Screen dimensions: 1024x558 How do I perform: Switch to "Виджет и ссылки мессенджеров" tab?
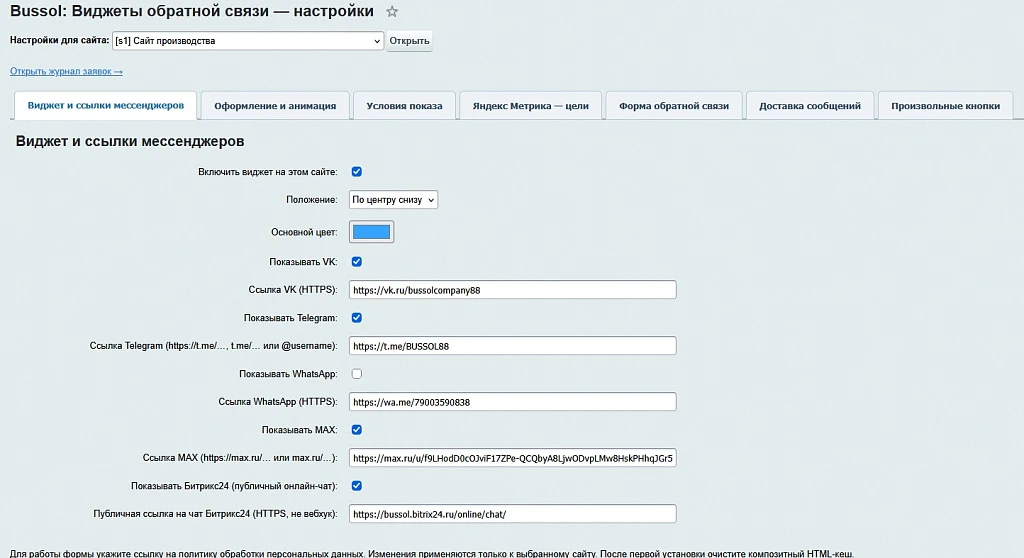click(106, 105)
